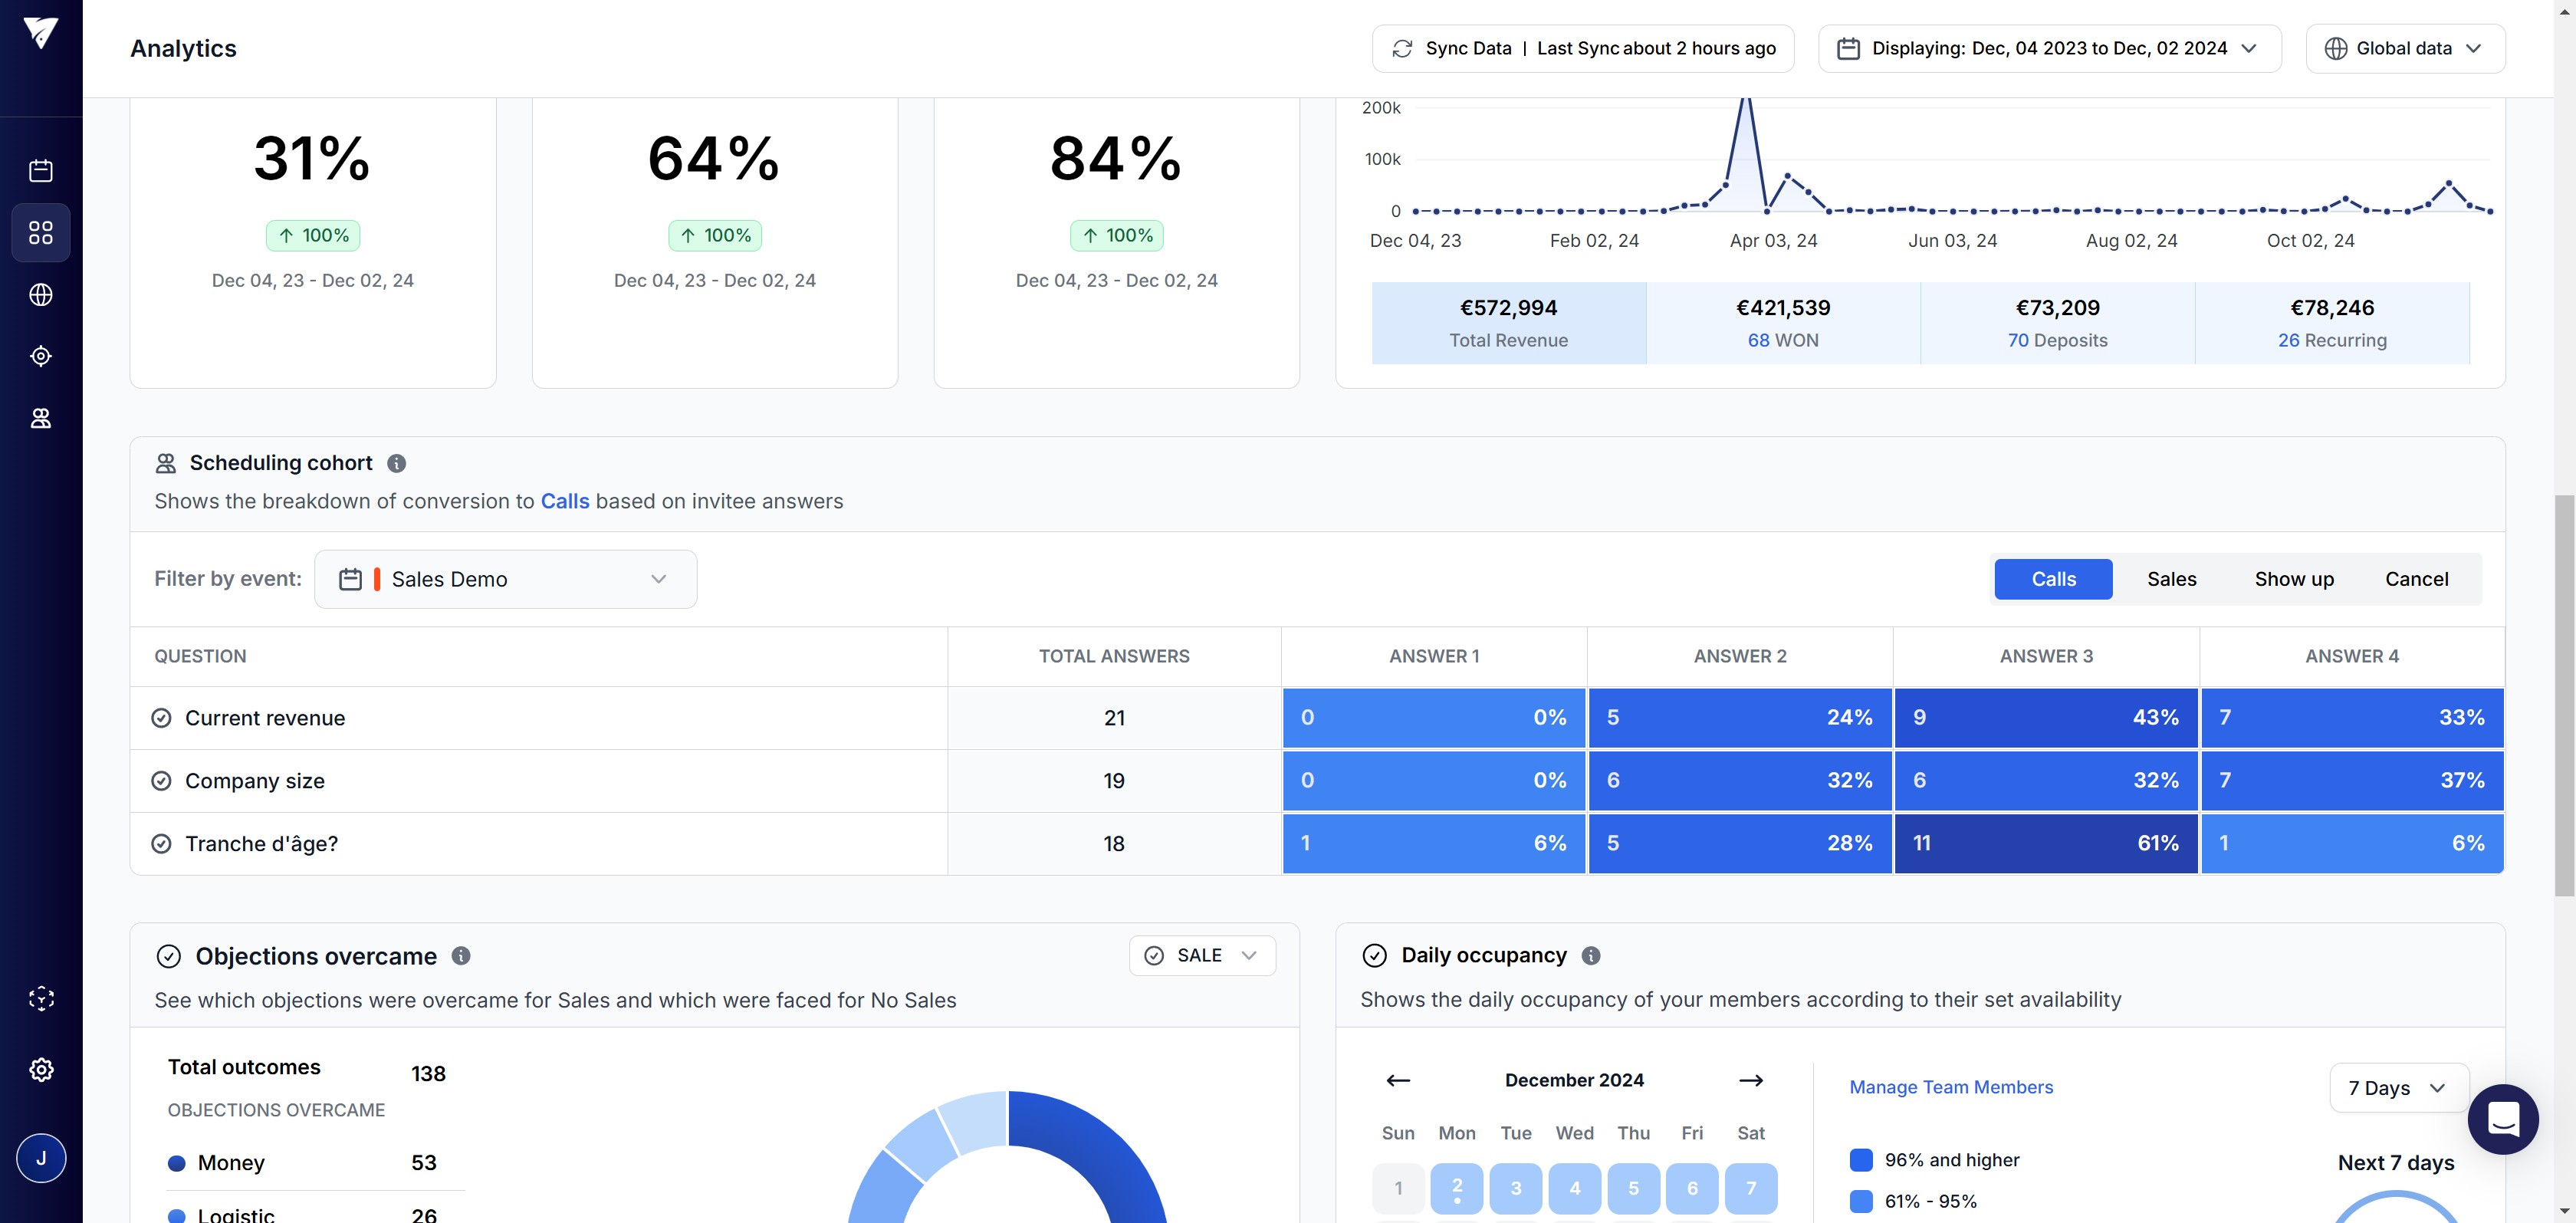This screenshot has width=2576, height=1223.
Task: Switch to the Show up tab
Action: click(x=2293, y=580)
